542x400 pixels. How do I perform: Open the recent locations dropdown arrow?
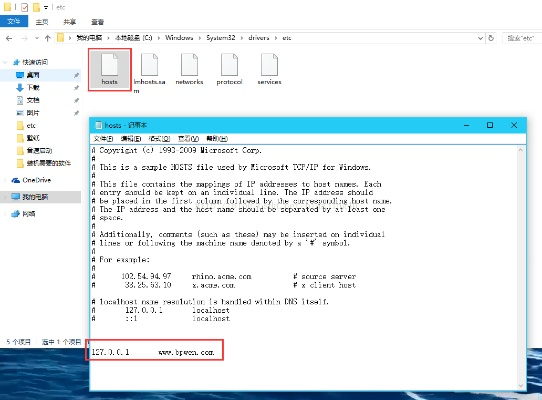pos(37,38)
